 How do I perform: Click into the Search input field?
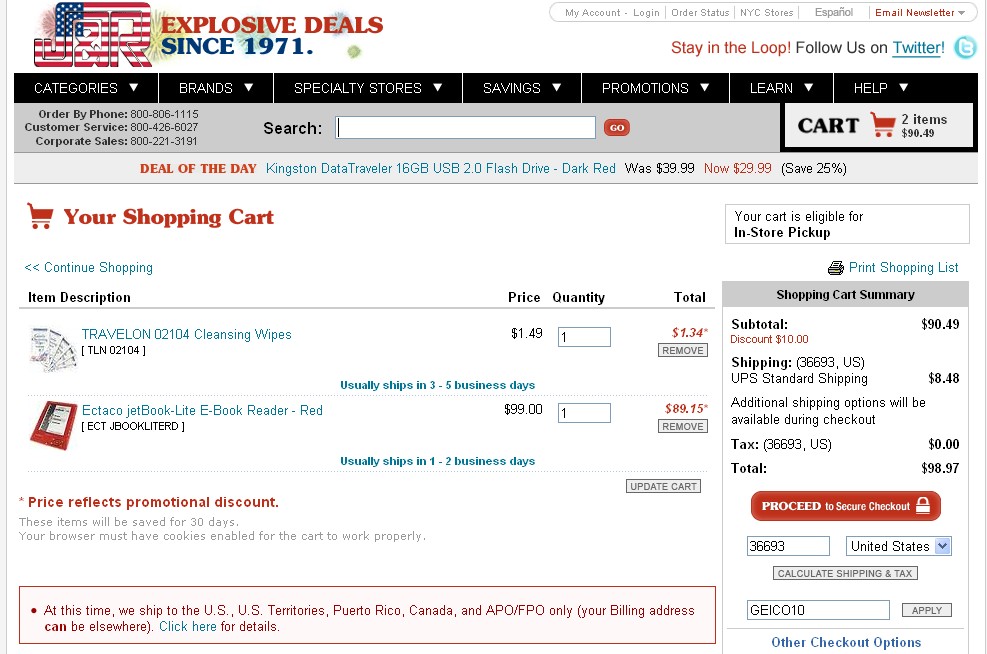click(465, 128)
